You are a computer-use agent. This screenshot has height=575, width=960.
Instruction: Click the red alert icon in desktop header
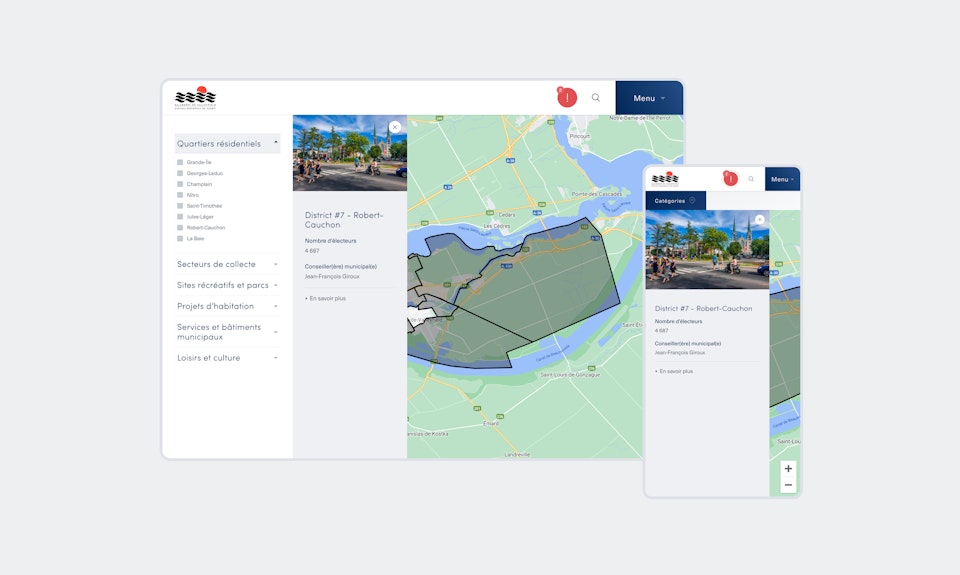tap(567, 97)
